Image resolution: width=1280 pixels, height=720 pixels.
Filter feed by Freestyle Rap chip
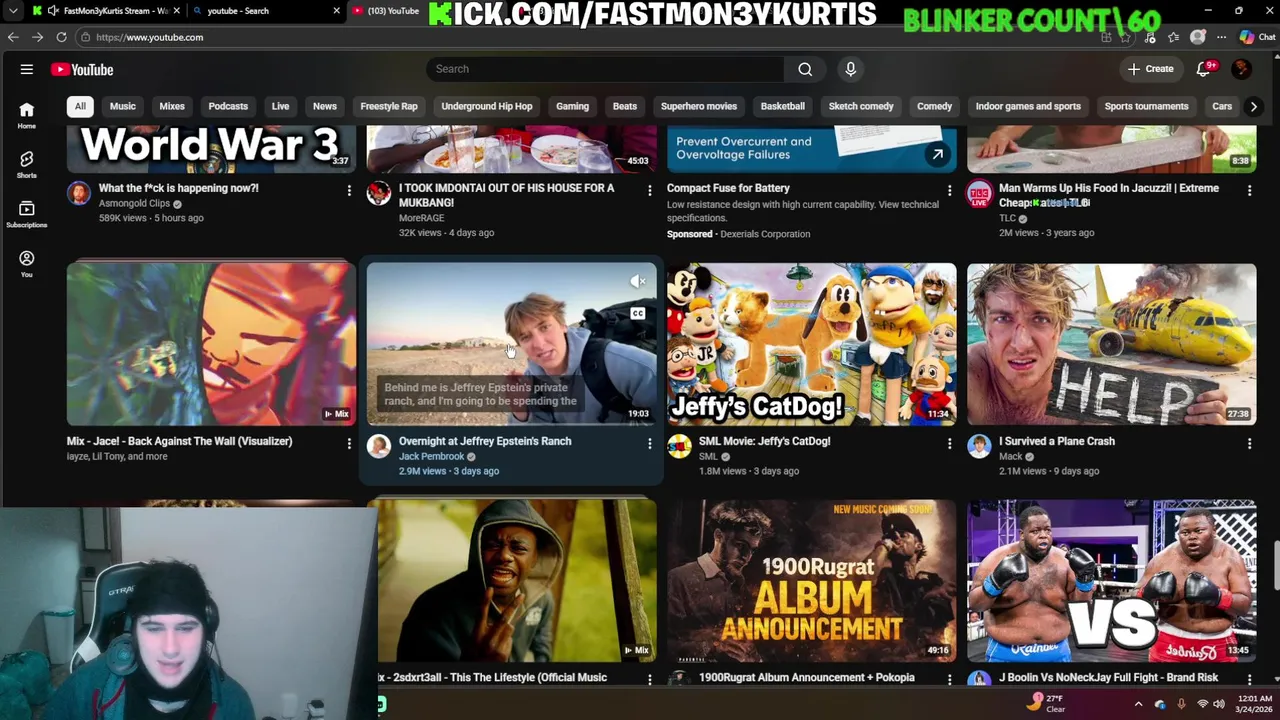coord(389,106)
